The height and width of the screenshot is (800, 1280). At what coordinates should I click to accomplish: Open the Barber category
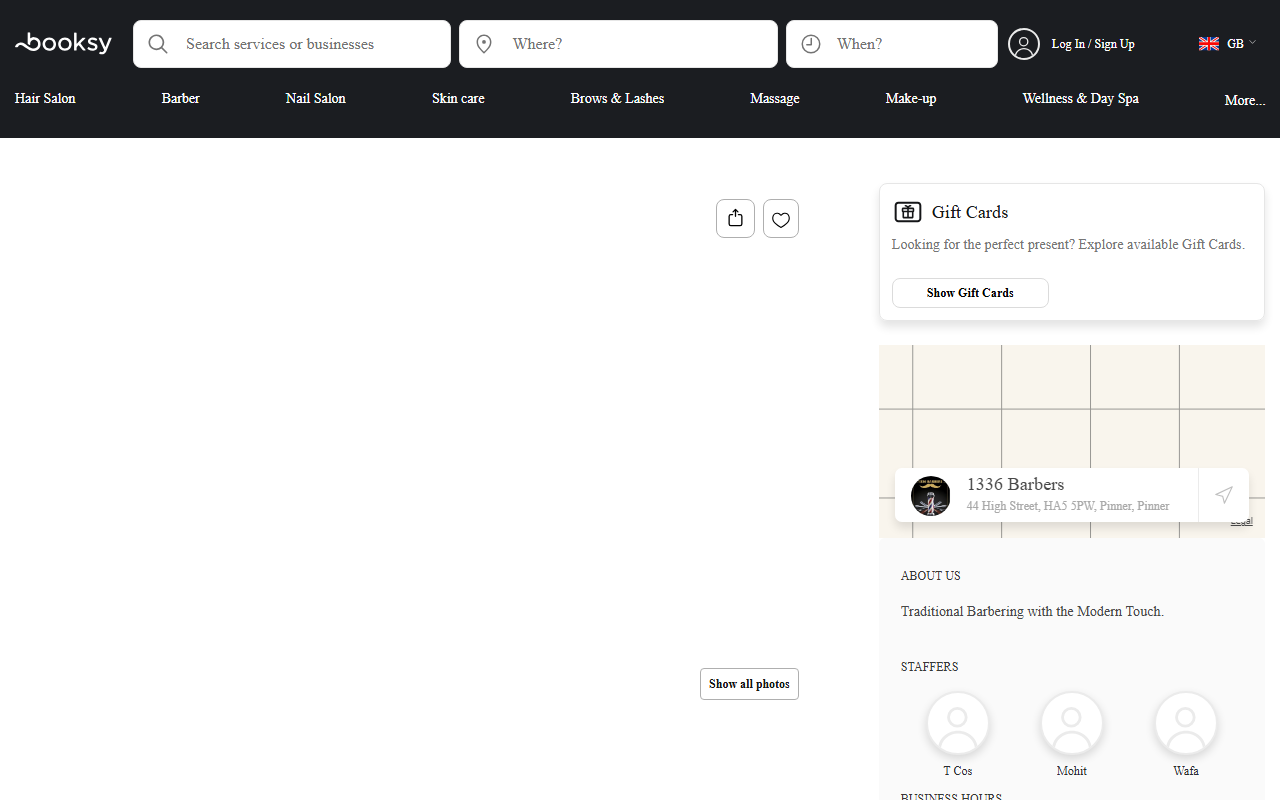coord(181,98)
